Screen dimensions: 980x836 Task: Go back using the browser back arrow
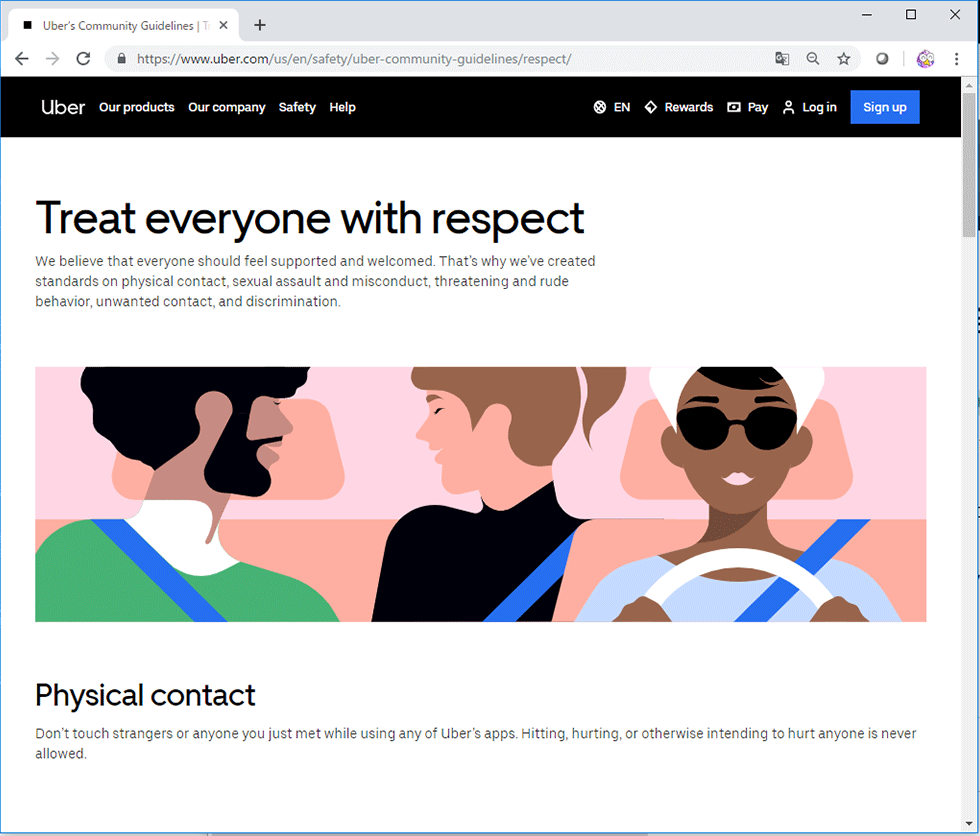click(x=22, y=59)
